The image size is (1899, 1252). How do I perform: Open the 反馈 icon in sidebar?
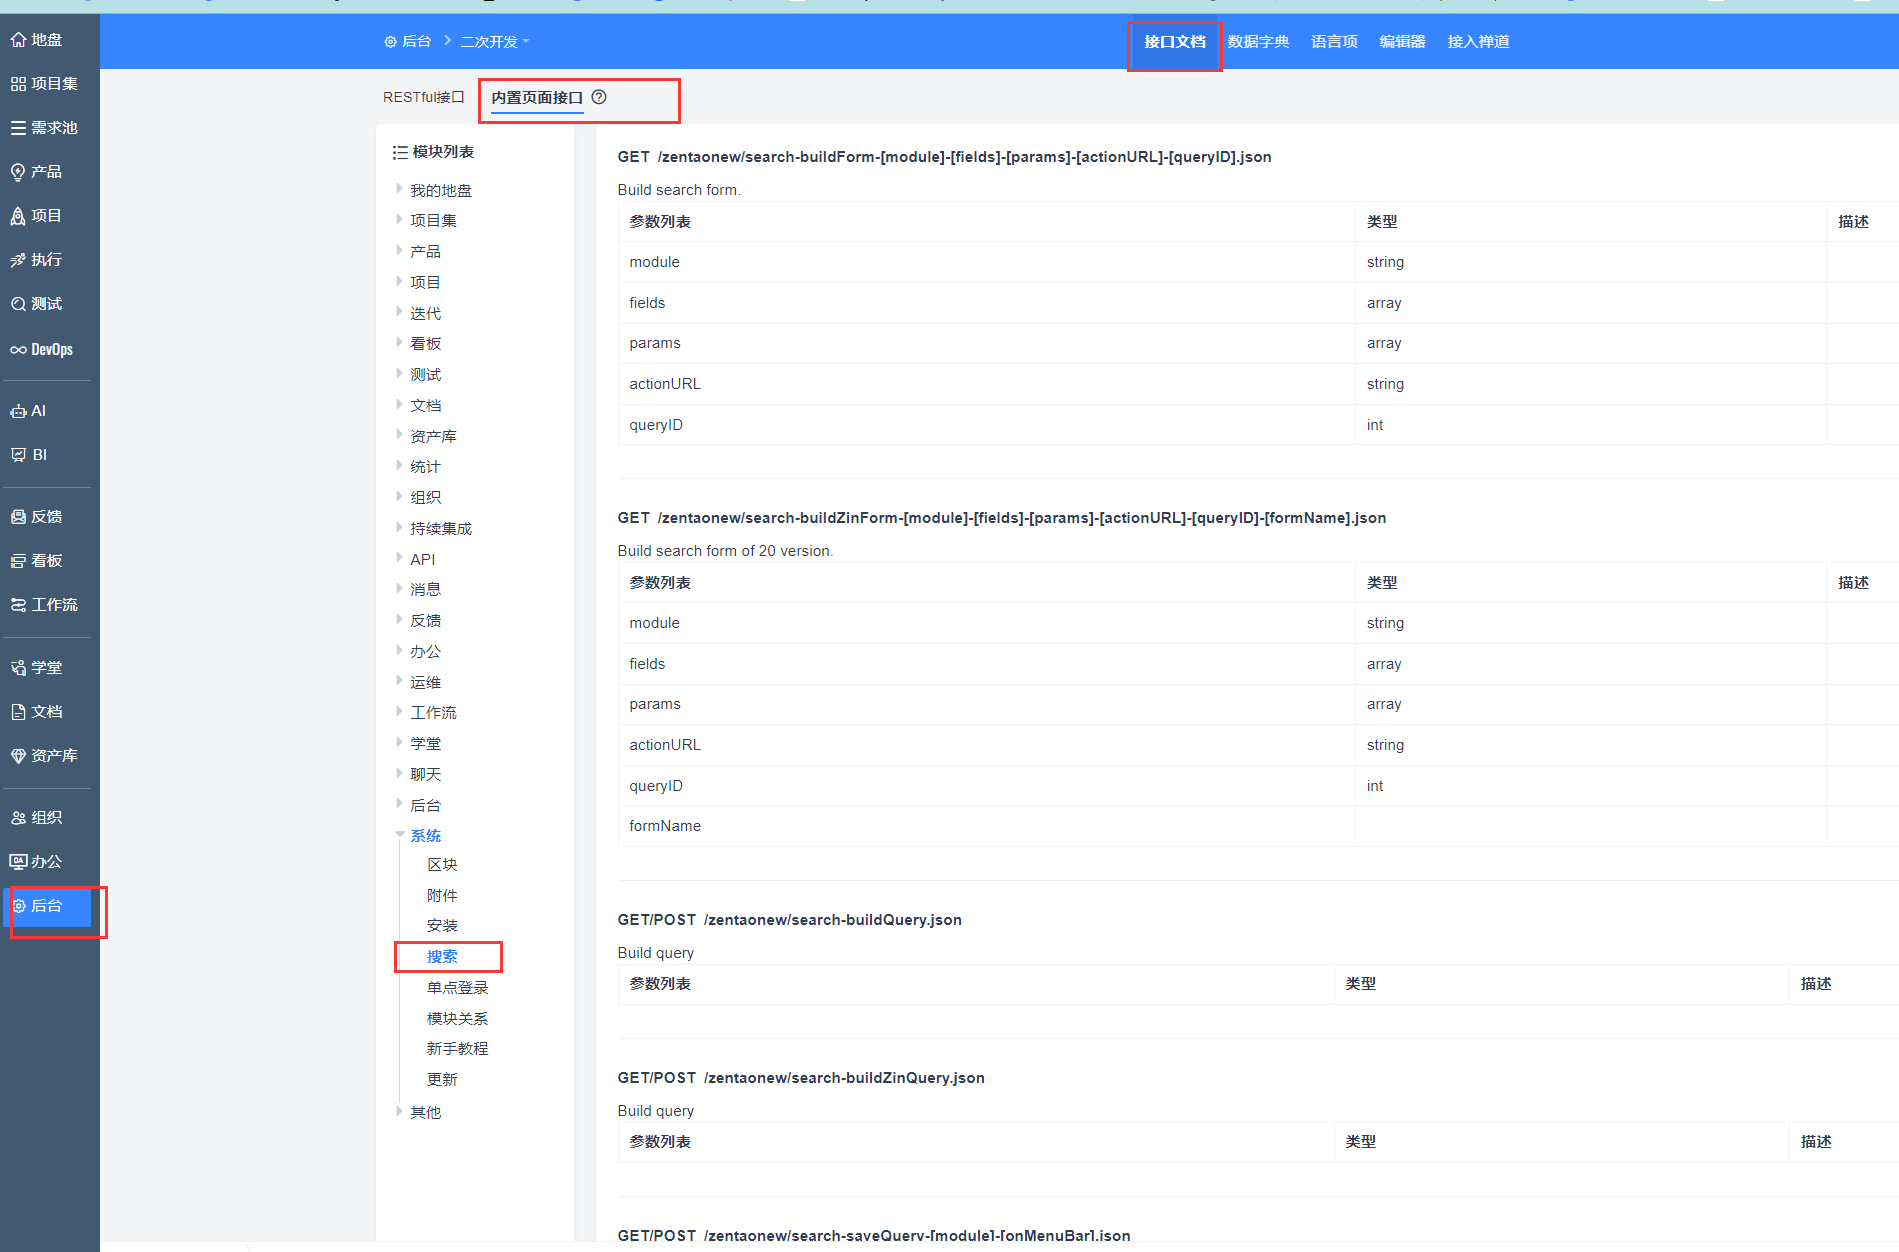tap(18, 517)
